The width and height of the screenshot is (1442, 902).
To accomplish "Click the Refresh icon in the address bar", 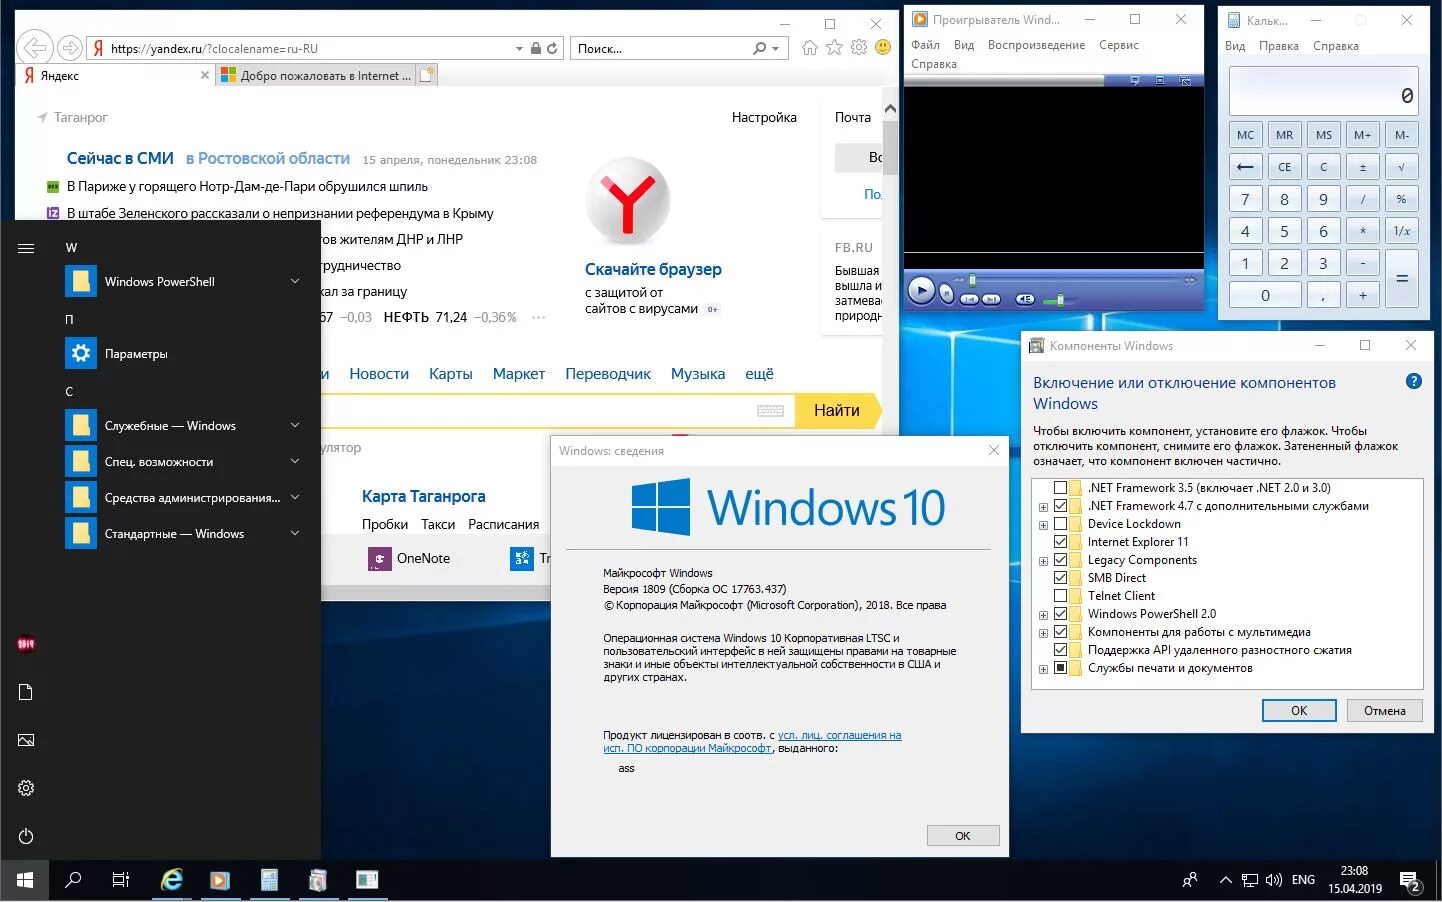I will pos(552,48).
